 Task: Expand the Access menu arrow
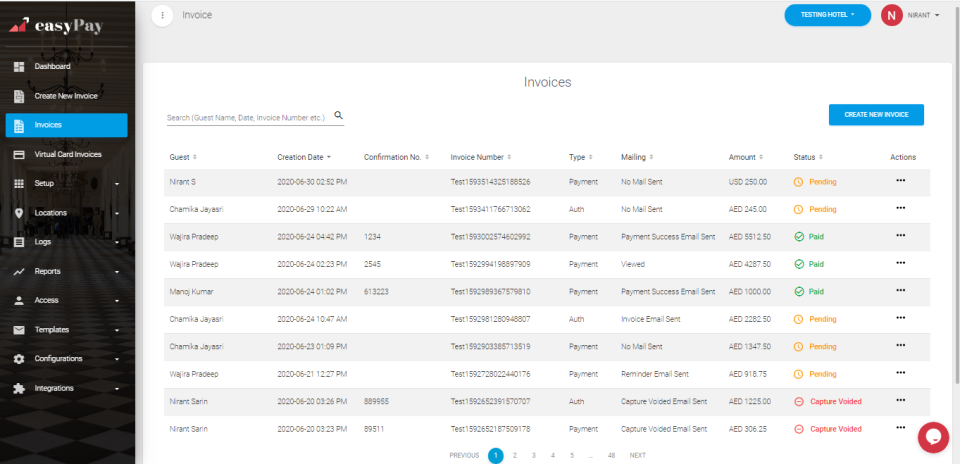117,301
